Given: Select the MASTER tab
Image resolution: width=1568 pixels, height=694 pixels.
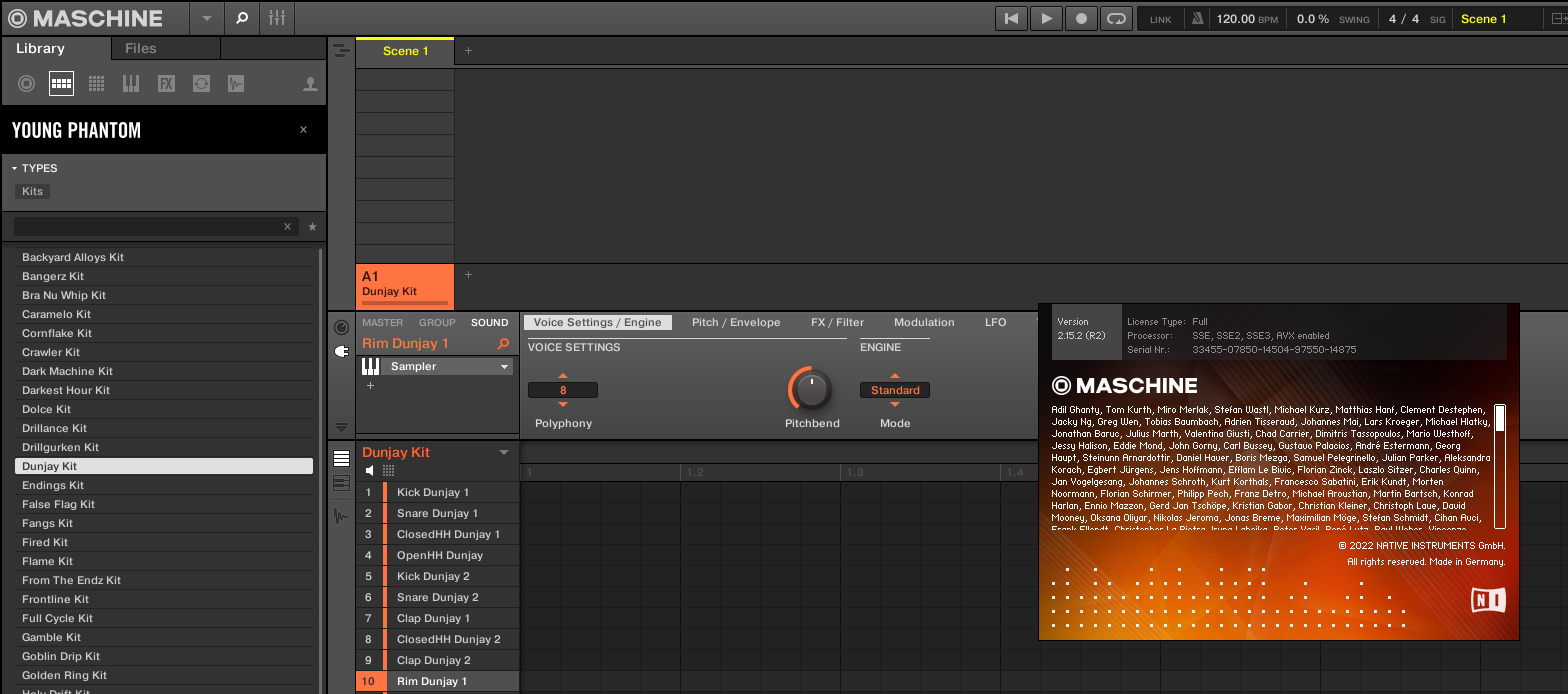Looking at the screenshot, I should point(383,323).
